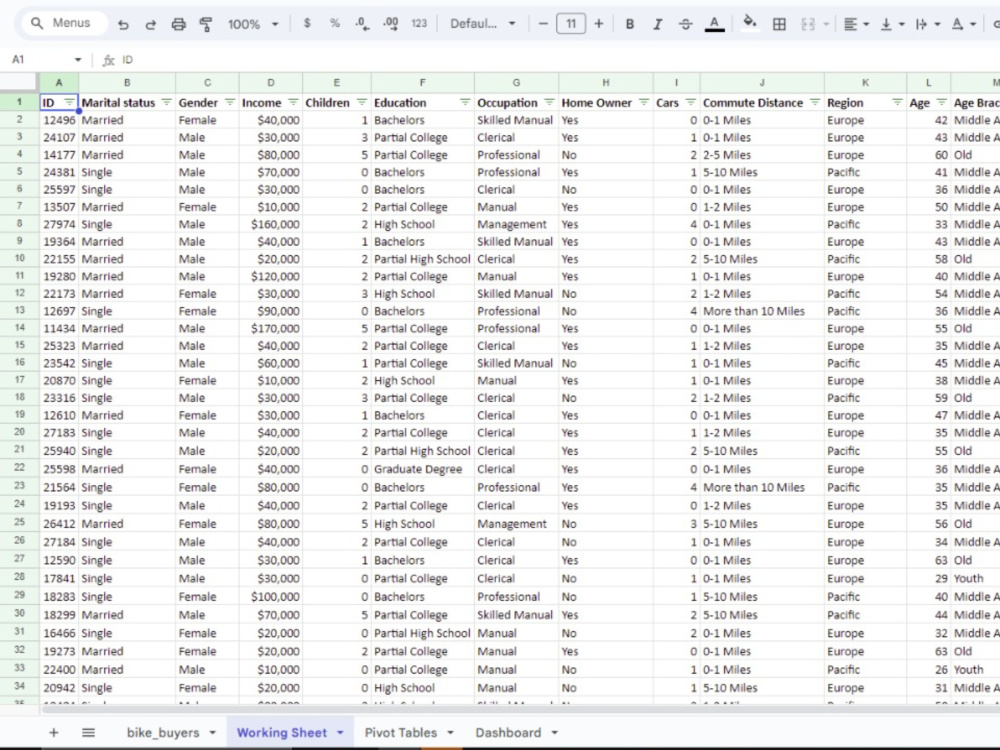Open filter for Cars column
The height and width of the screenshot is (750, 1000).
pyautogui.click(x=691, y=103)
